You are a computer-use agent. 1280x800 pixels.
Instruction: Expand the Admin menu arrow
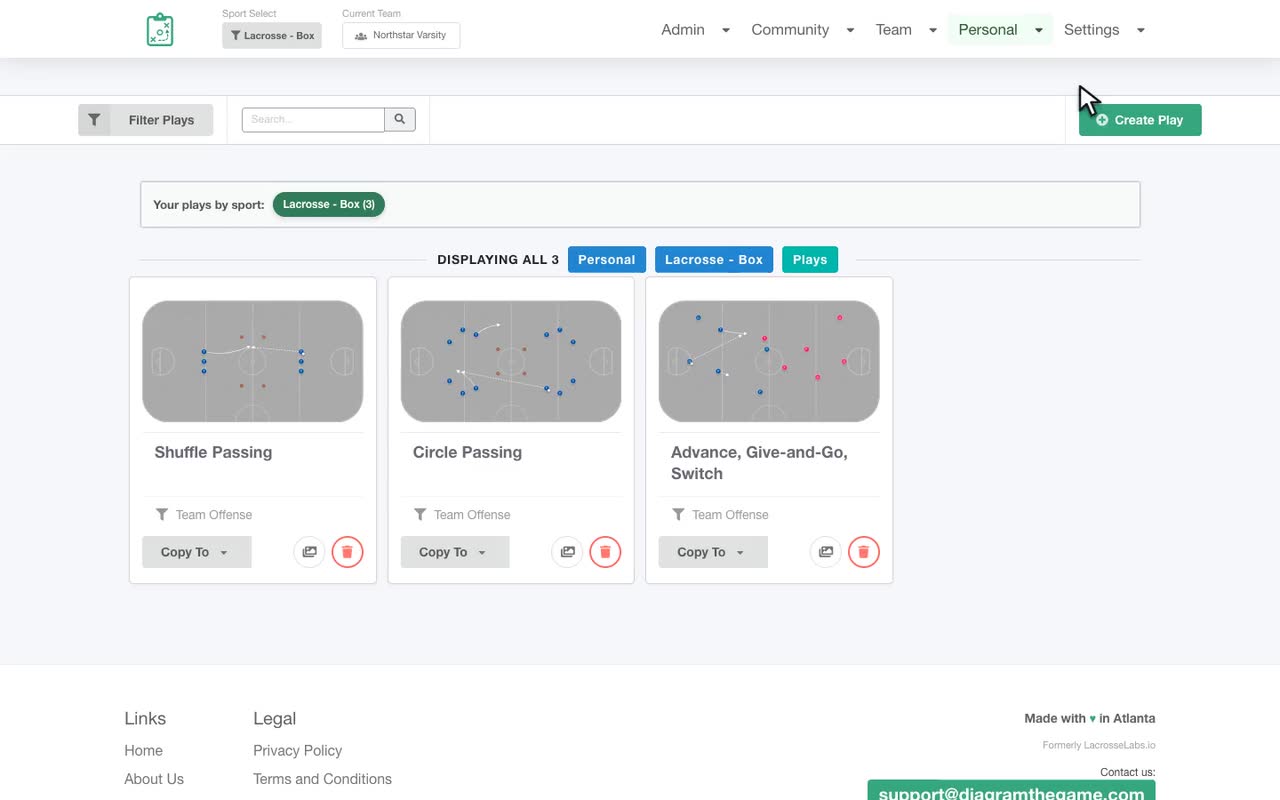coord(726,30)
